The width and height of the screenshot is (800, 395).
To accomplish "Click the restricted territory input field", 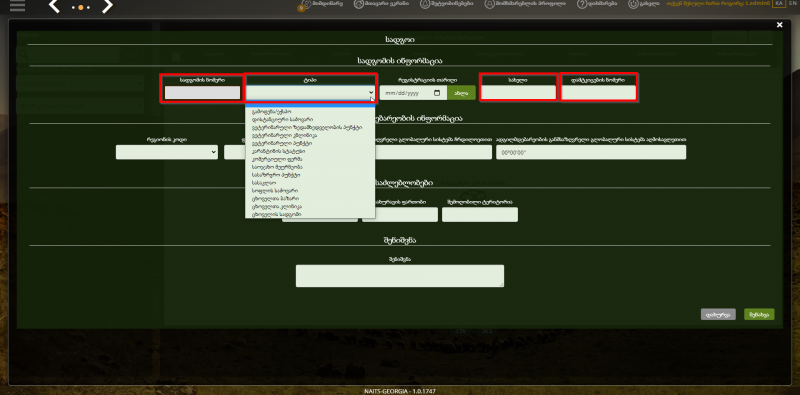I will pos(480,214).
